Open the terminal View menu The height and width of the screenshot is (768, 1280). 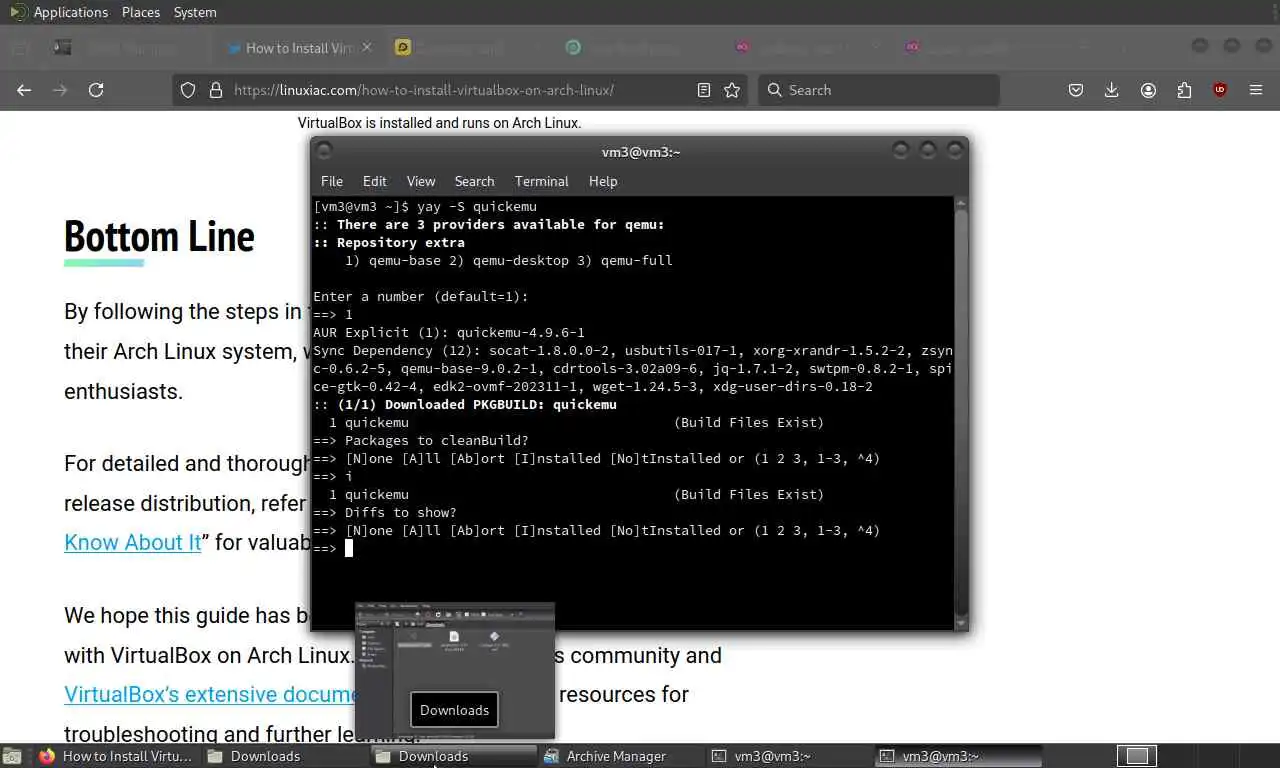click(x=421, y=181)
